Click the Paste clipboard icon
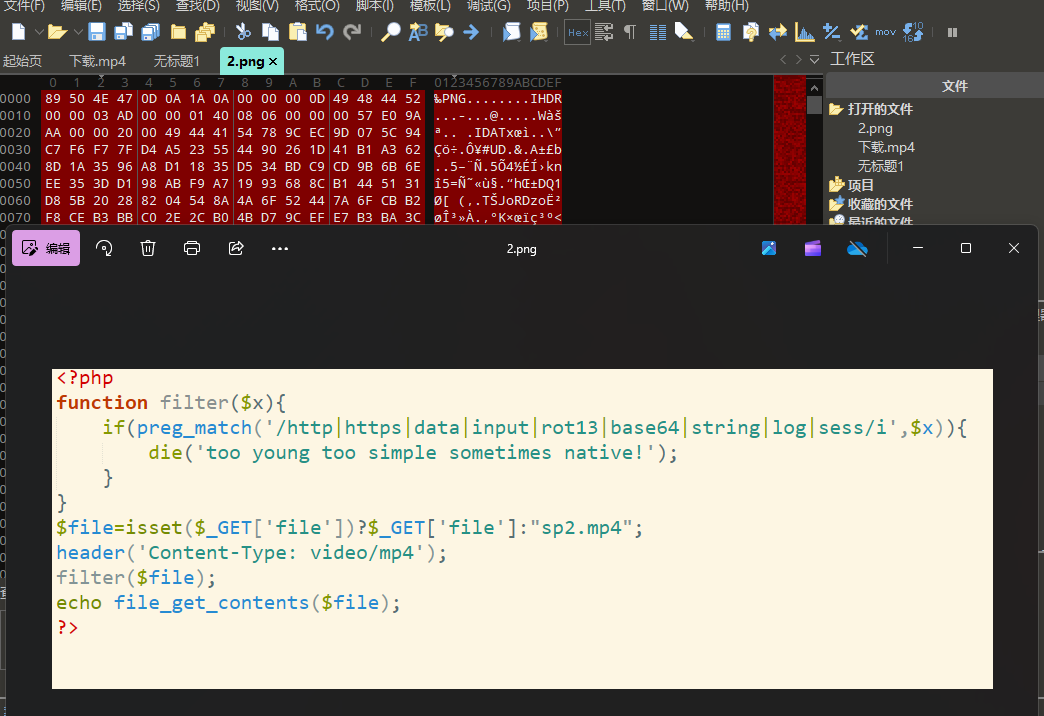This screenshot has height=716, width=1044. pyautogui.click(x=298, y=31)
